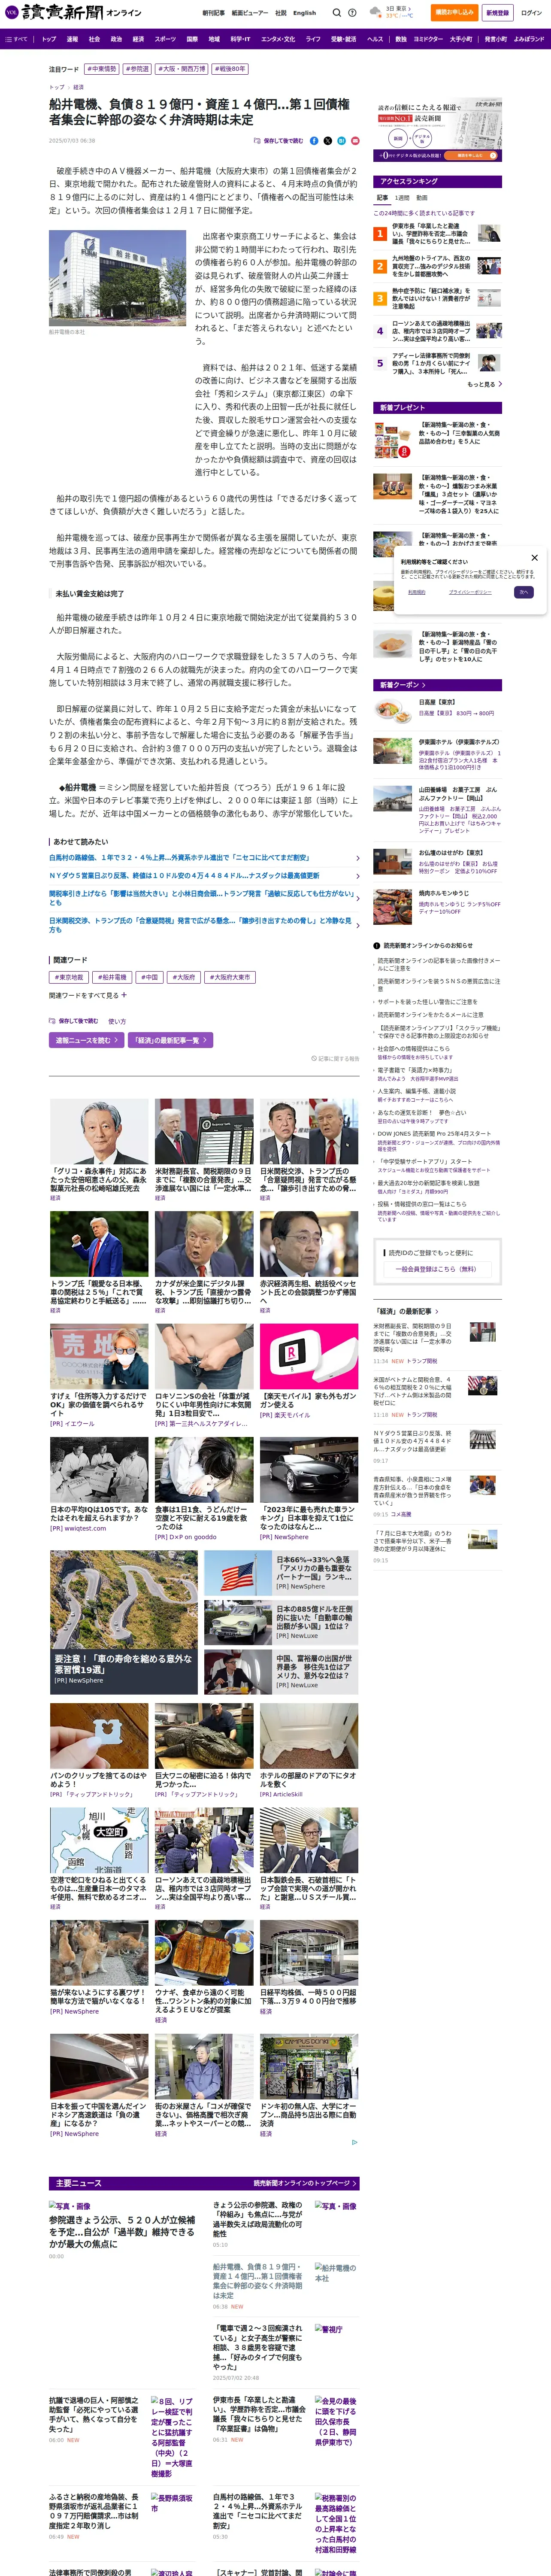Image resolution: width=551 pixels, height=2576 pixels.
Task: Open rank 2 ranking article thumbnail 九州地盤トライアル
Action: 489,266
